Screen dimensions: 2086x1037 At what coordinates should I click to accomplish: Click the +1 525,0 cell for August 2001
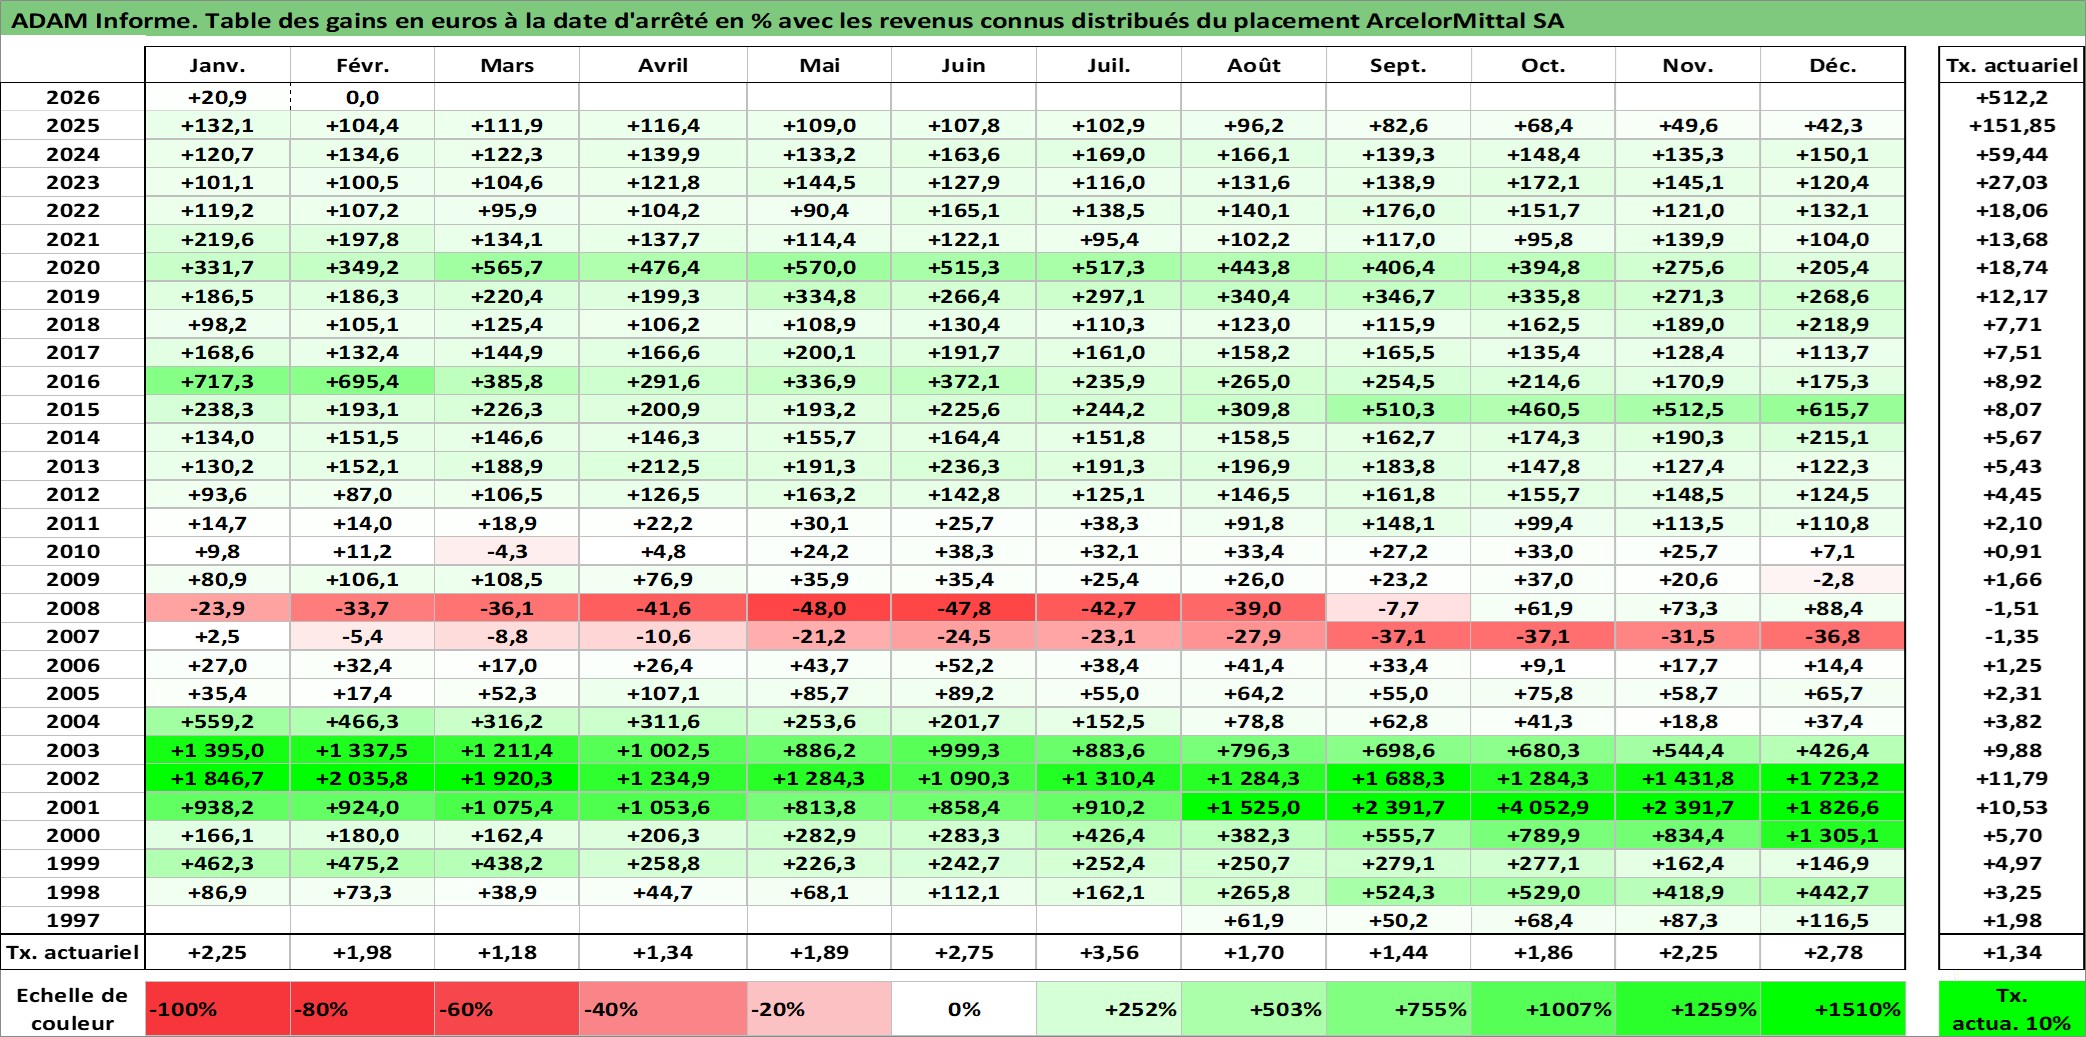pos(1254,807)
